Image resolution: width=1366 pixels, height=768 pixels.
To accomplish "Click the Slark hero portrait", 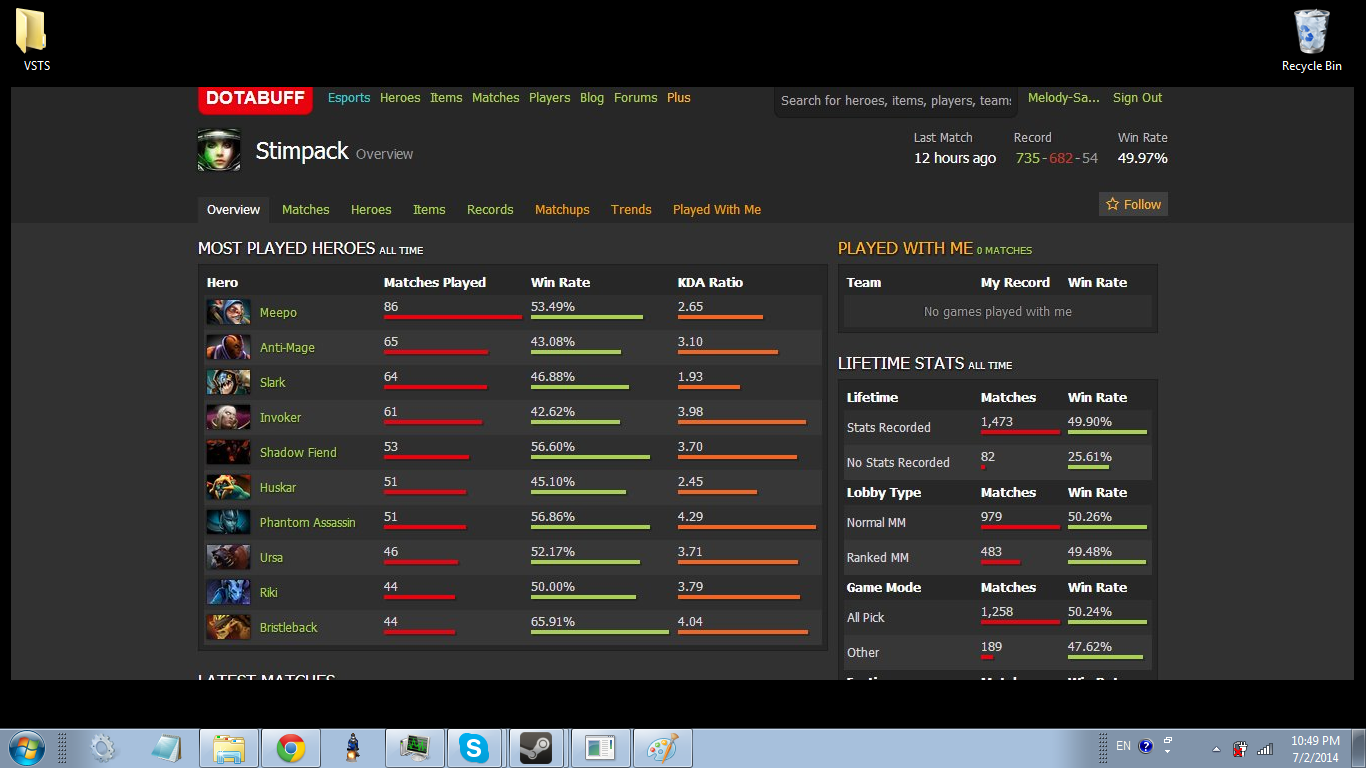I will tap(229, 382).
